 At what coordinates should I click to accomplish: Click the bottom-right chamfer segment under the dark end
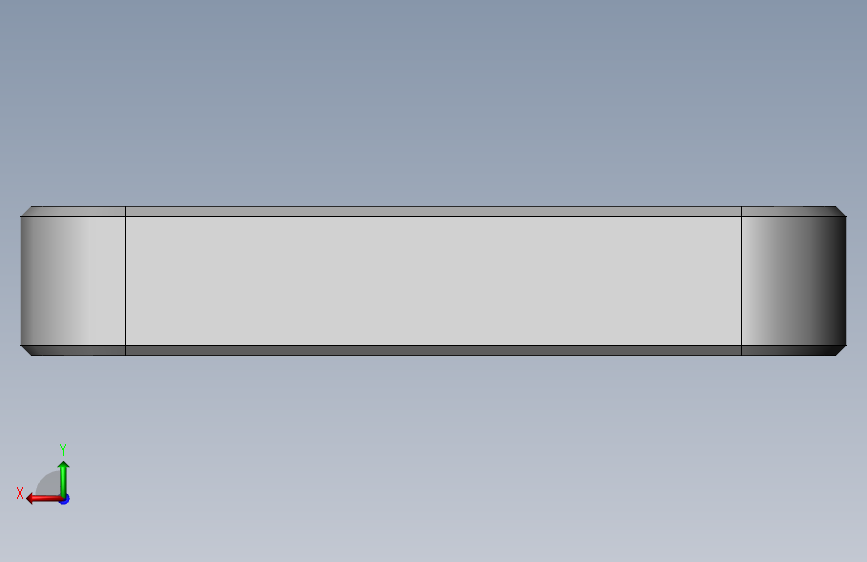point(791,351)
